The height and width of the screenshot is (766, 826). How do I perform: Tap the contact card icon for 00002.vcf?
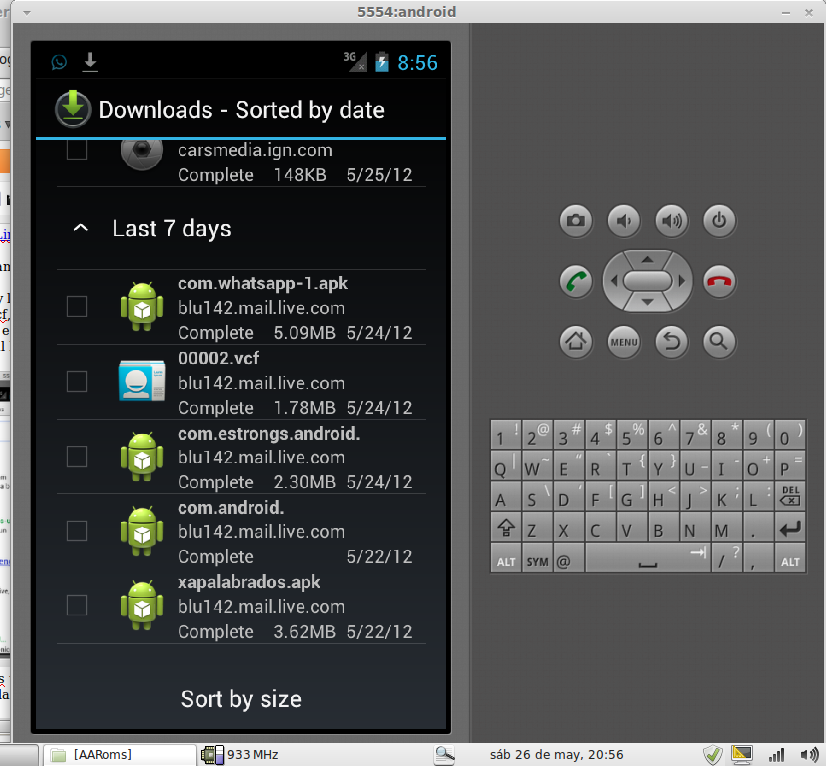pos(142,381)
